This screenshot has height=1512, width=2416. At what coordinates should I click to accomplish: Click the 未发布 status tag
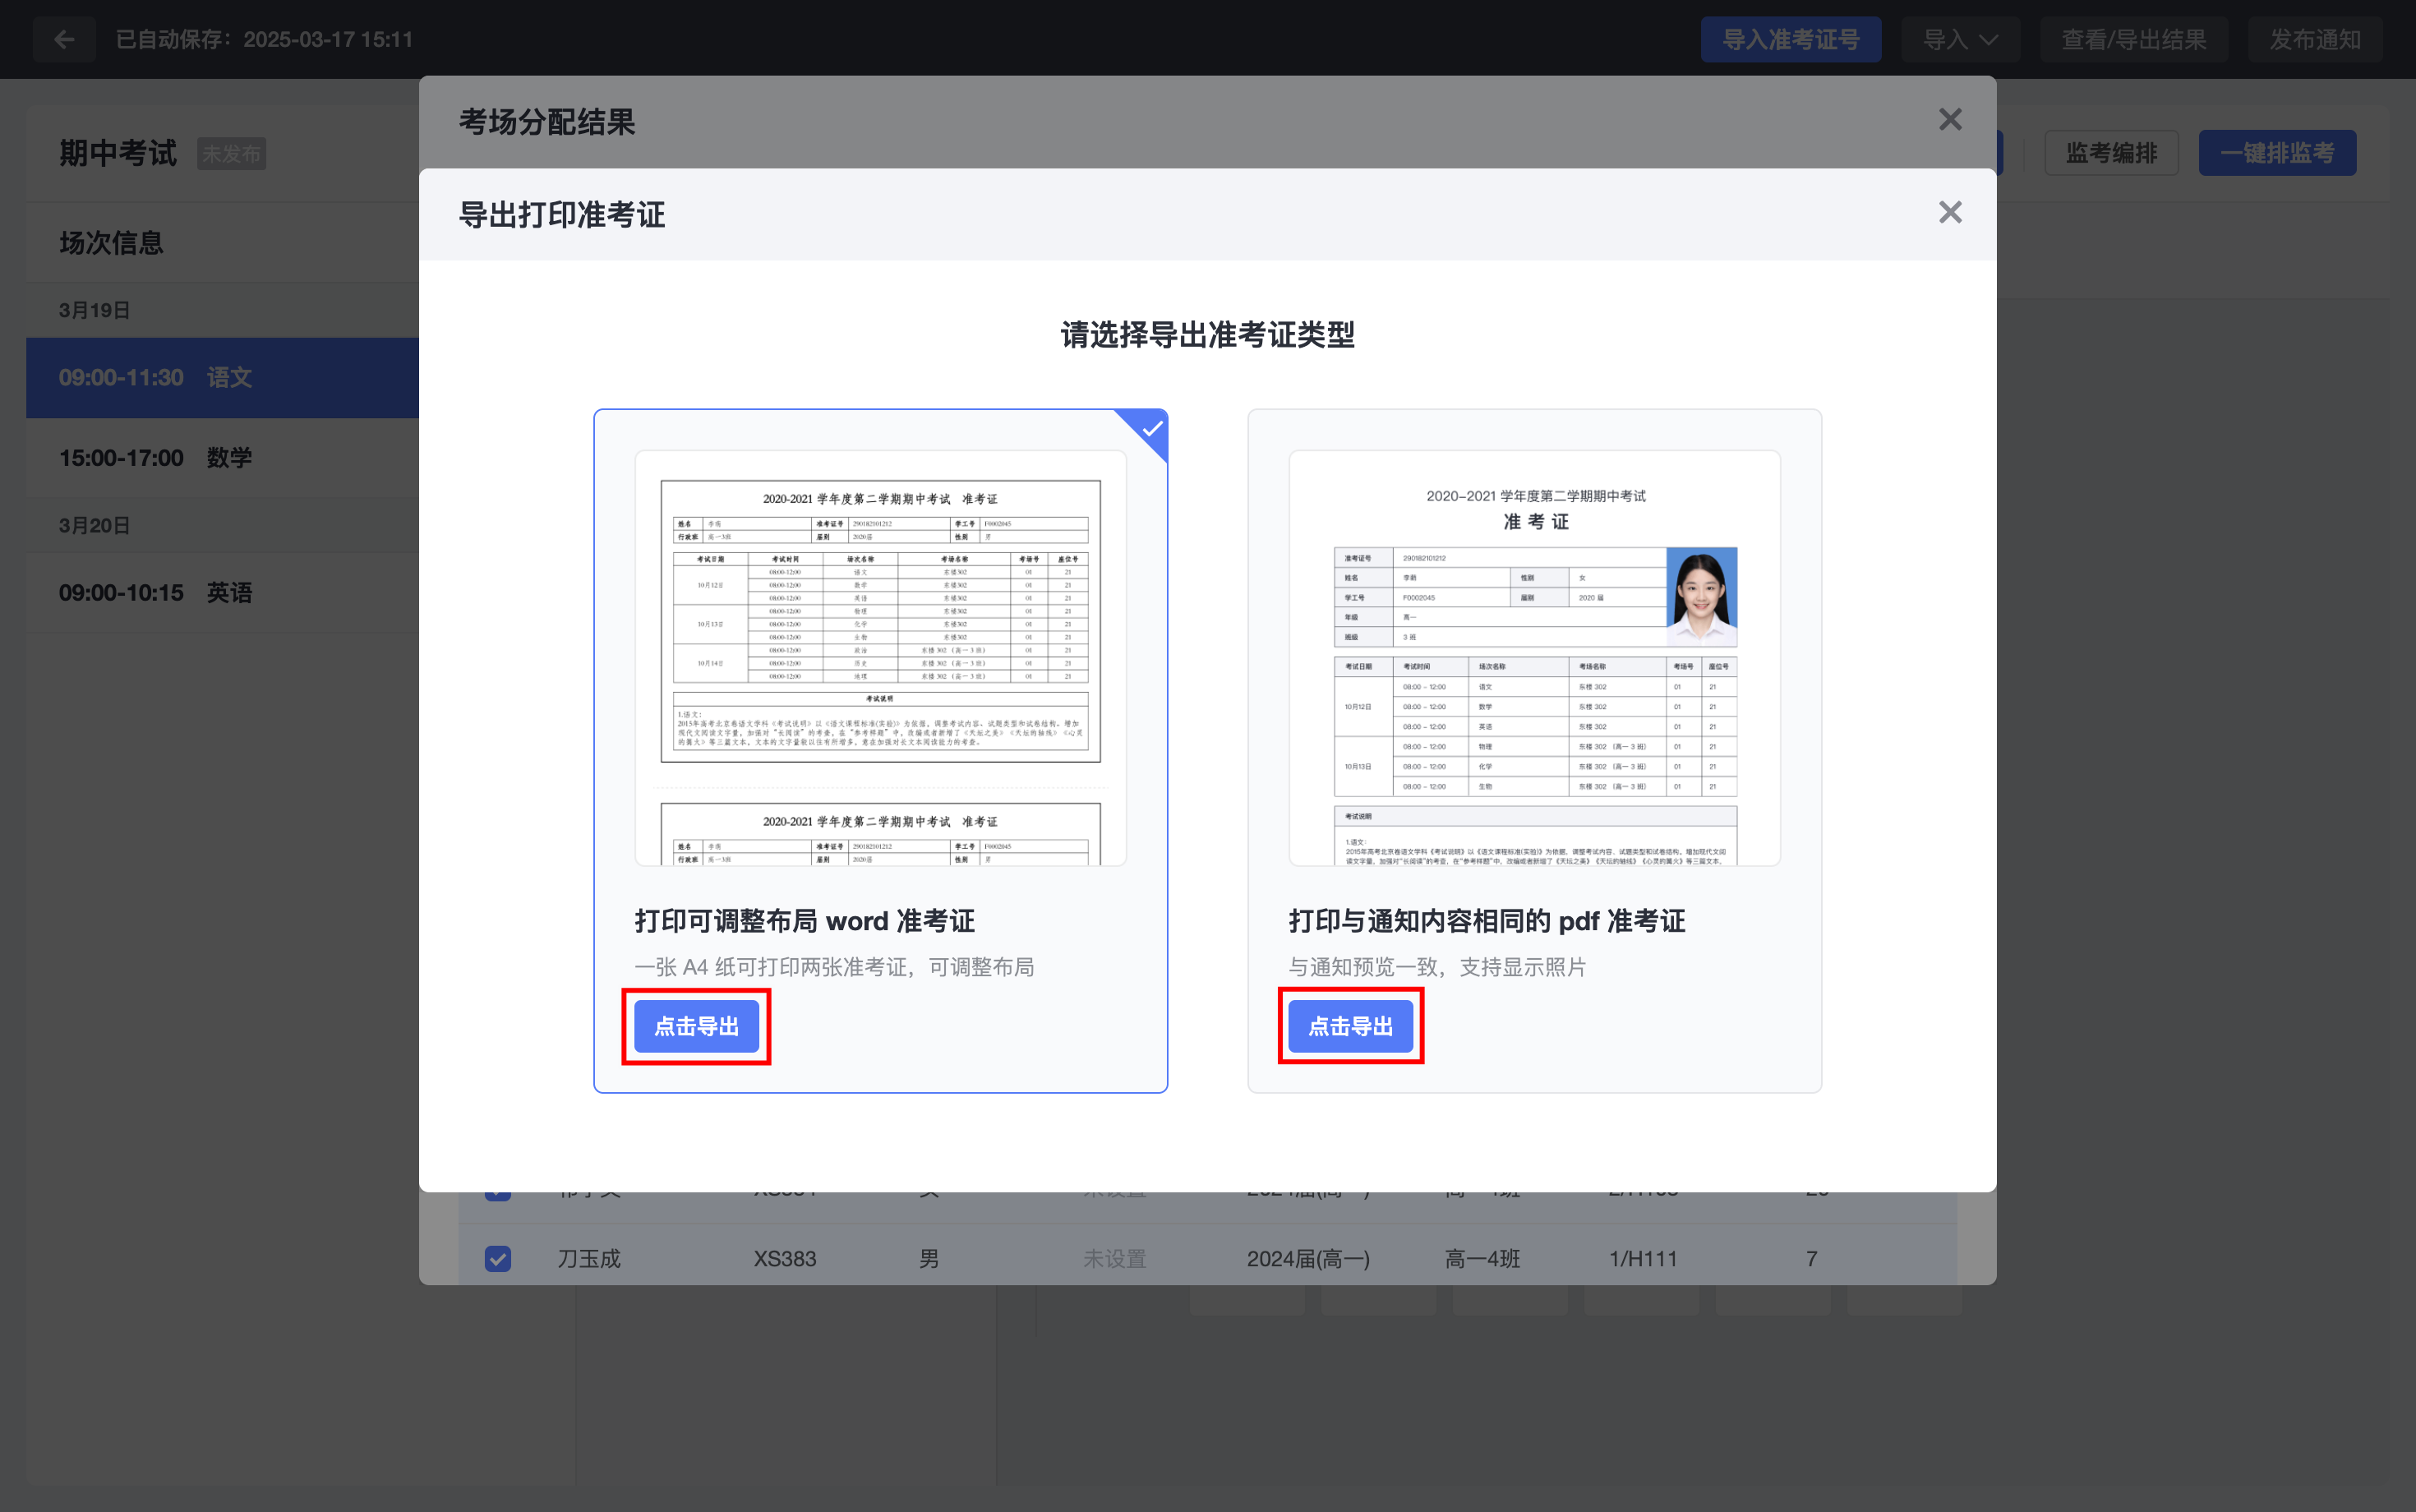[231, 154]
